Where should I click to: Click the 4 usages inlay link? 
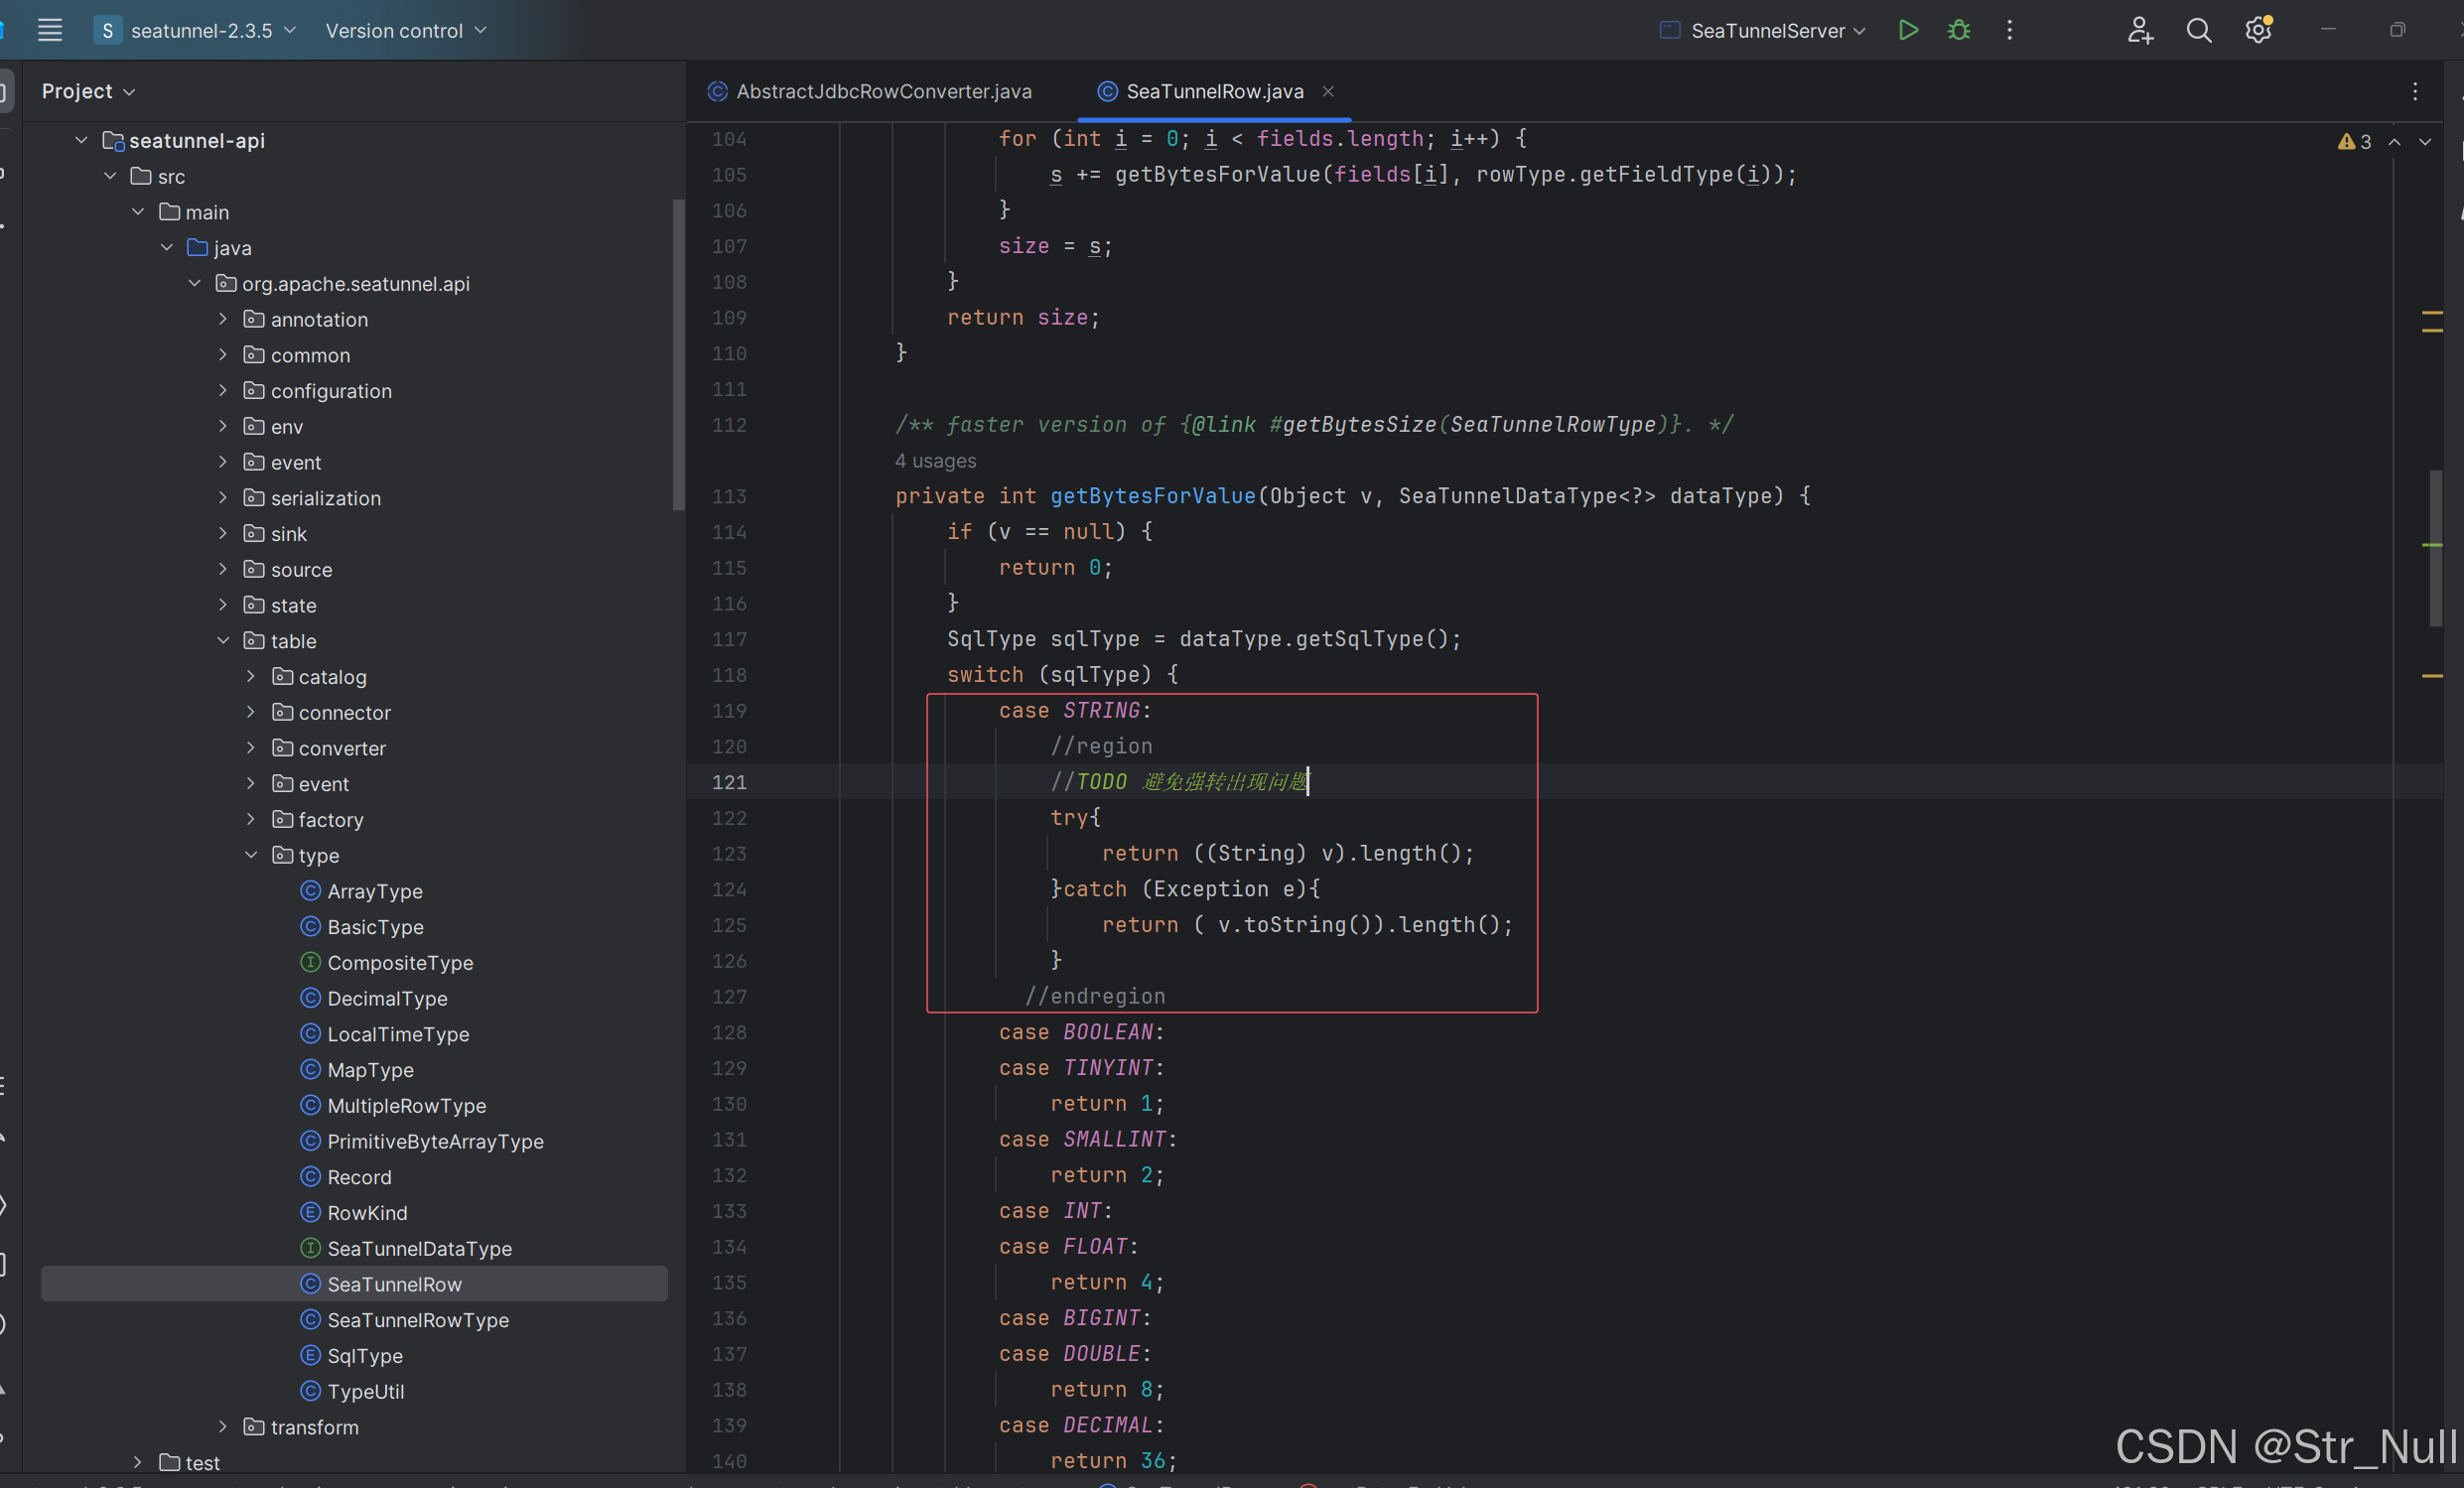pyautogui.click(x=934, y=461)
